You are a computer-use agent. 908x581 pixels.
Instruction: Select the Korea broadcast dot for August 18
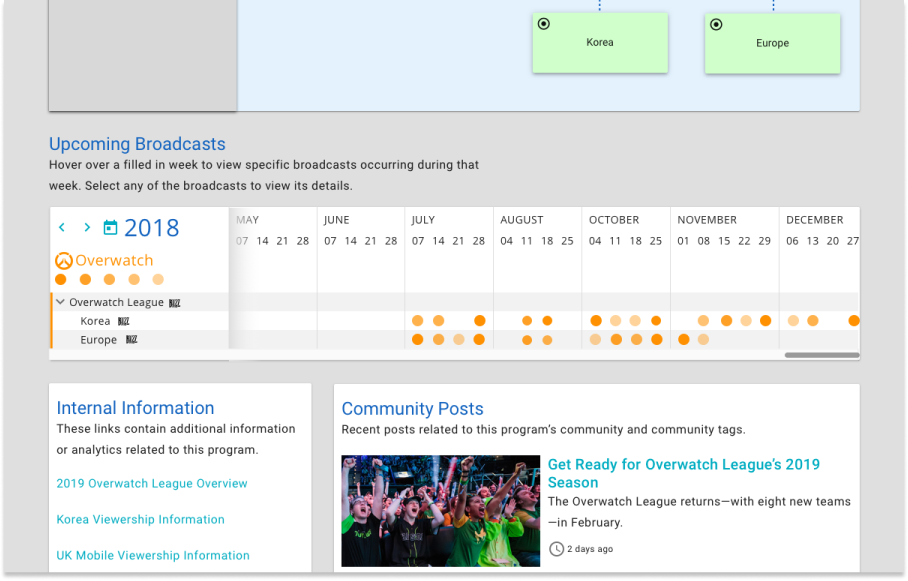coord(547,321)
